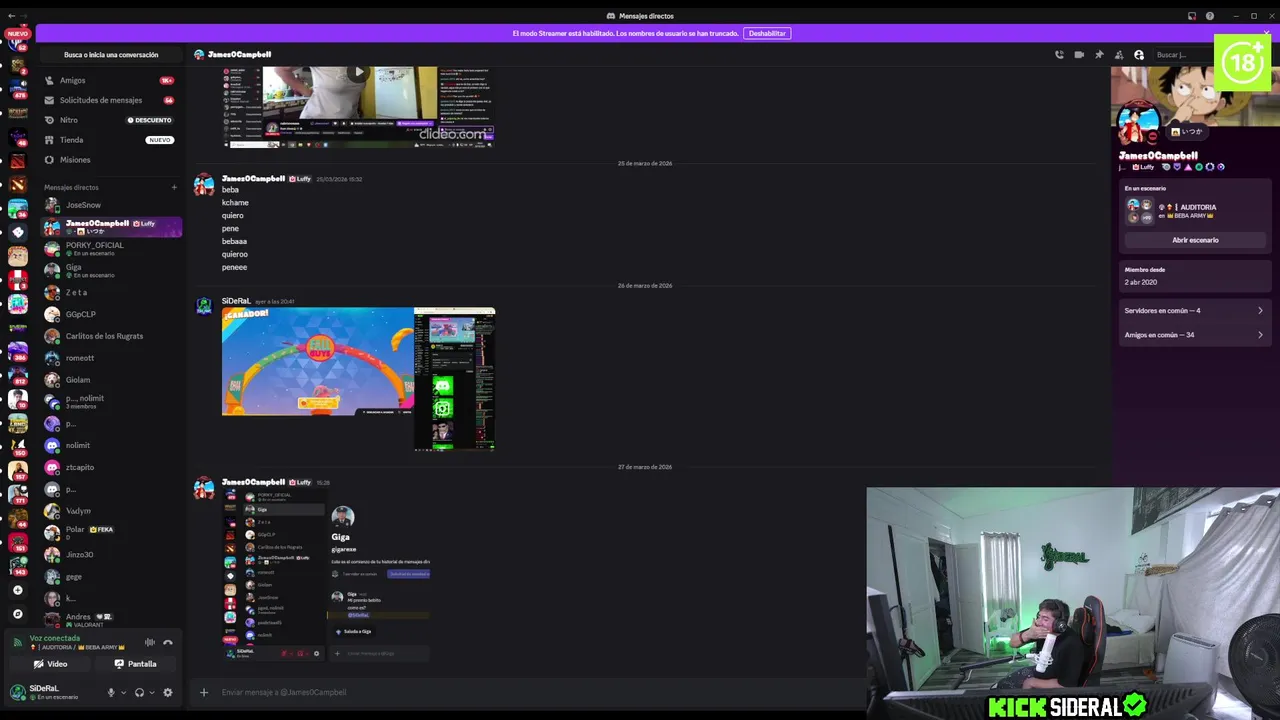Open the Misiones page
The height and width of the screenshot is (720, 1280).
click(110, 160)
